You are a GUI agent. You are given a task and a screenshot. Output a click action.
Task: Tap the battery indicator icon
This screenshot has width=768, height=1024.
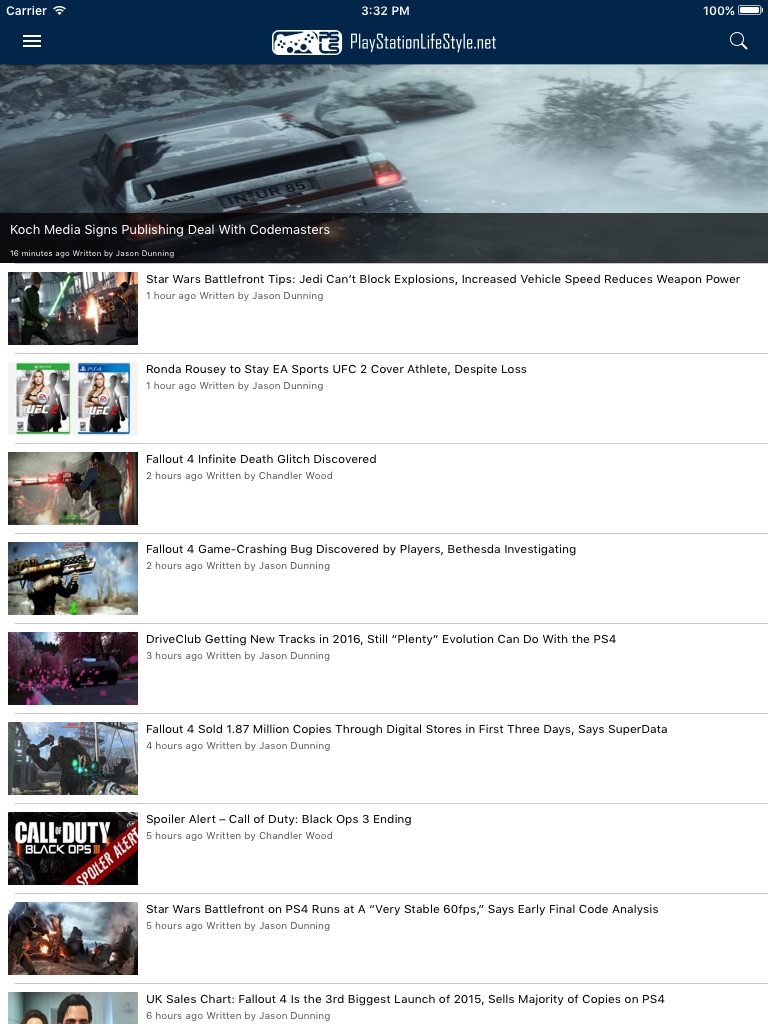[x=750, y=10]
